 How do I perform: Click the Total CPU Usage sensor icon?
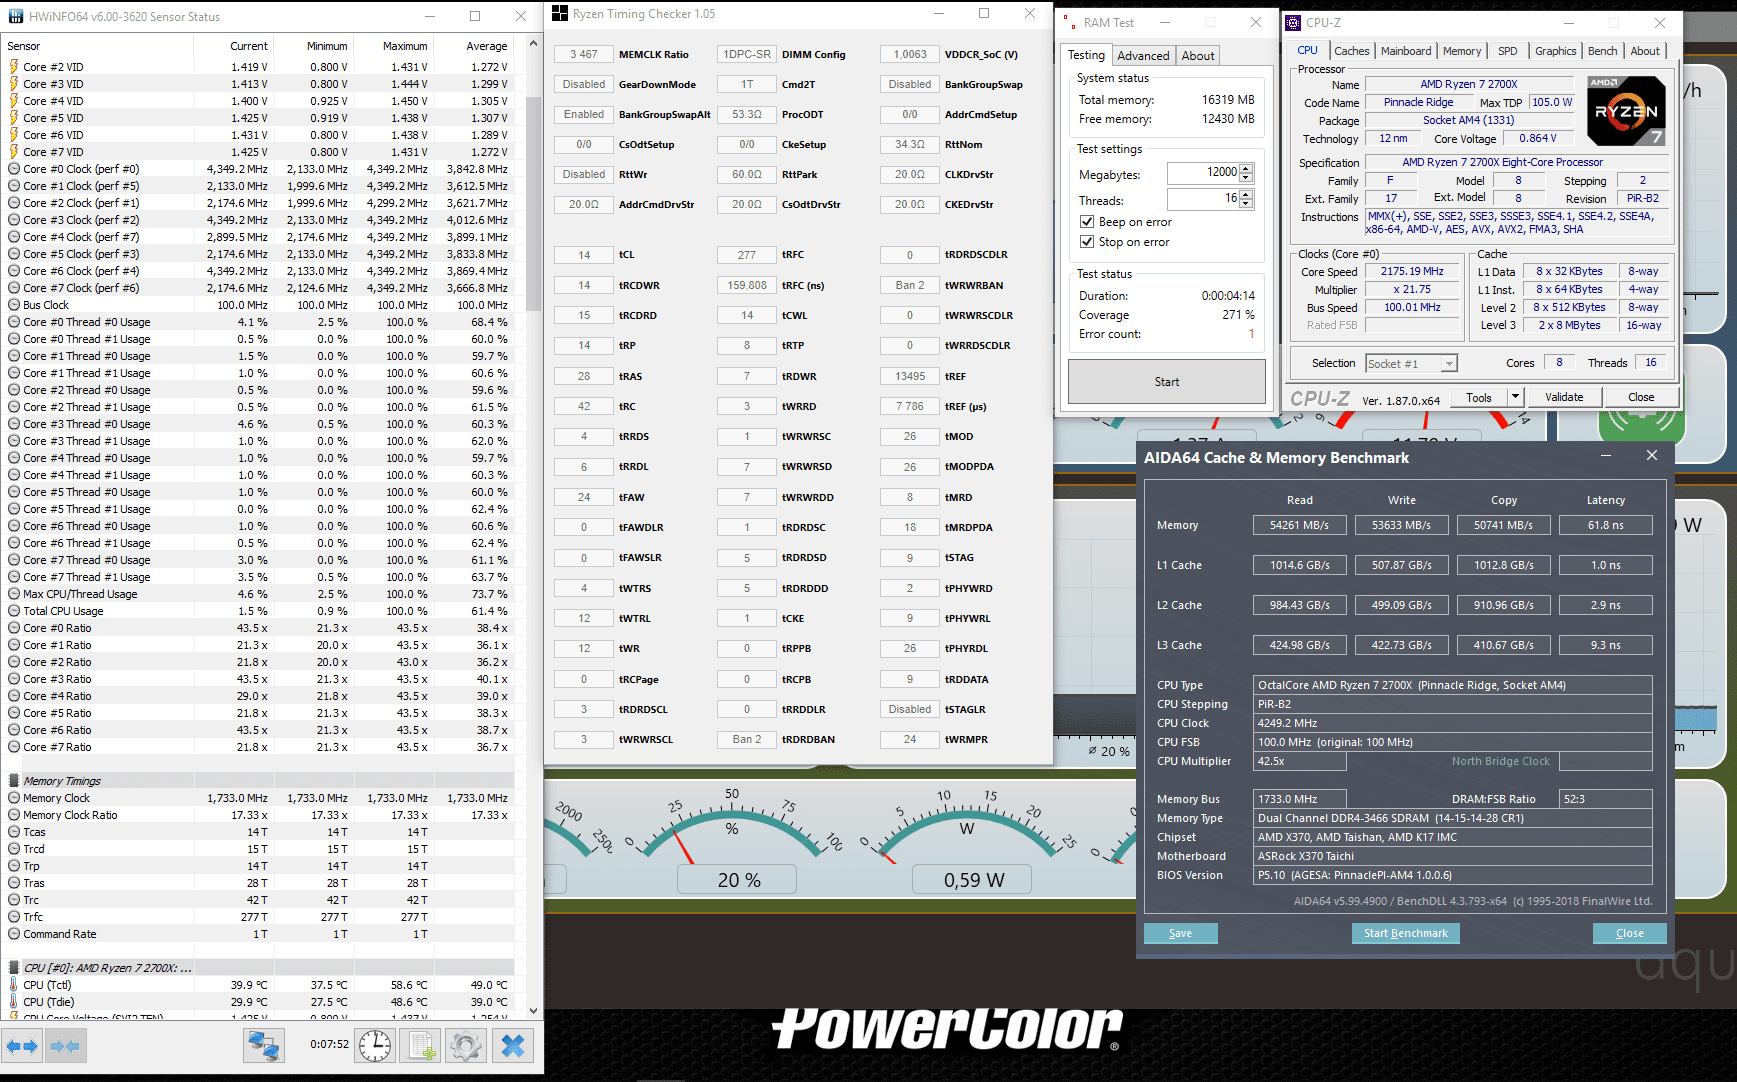(x=14, y=611)
